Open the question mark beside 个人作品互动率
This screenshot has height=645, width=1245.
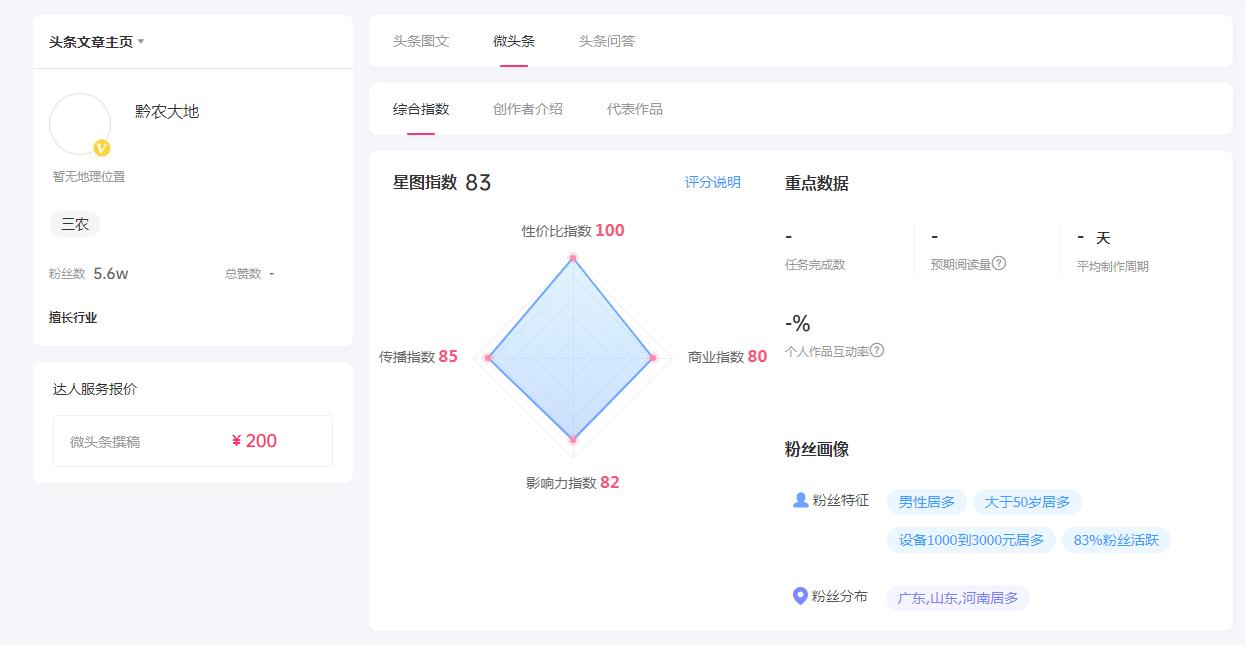[878, 351]
